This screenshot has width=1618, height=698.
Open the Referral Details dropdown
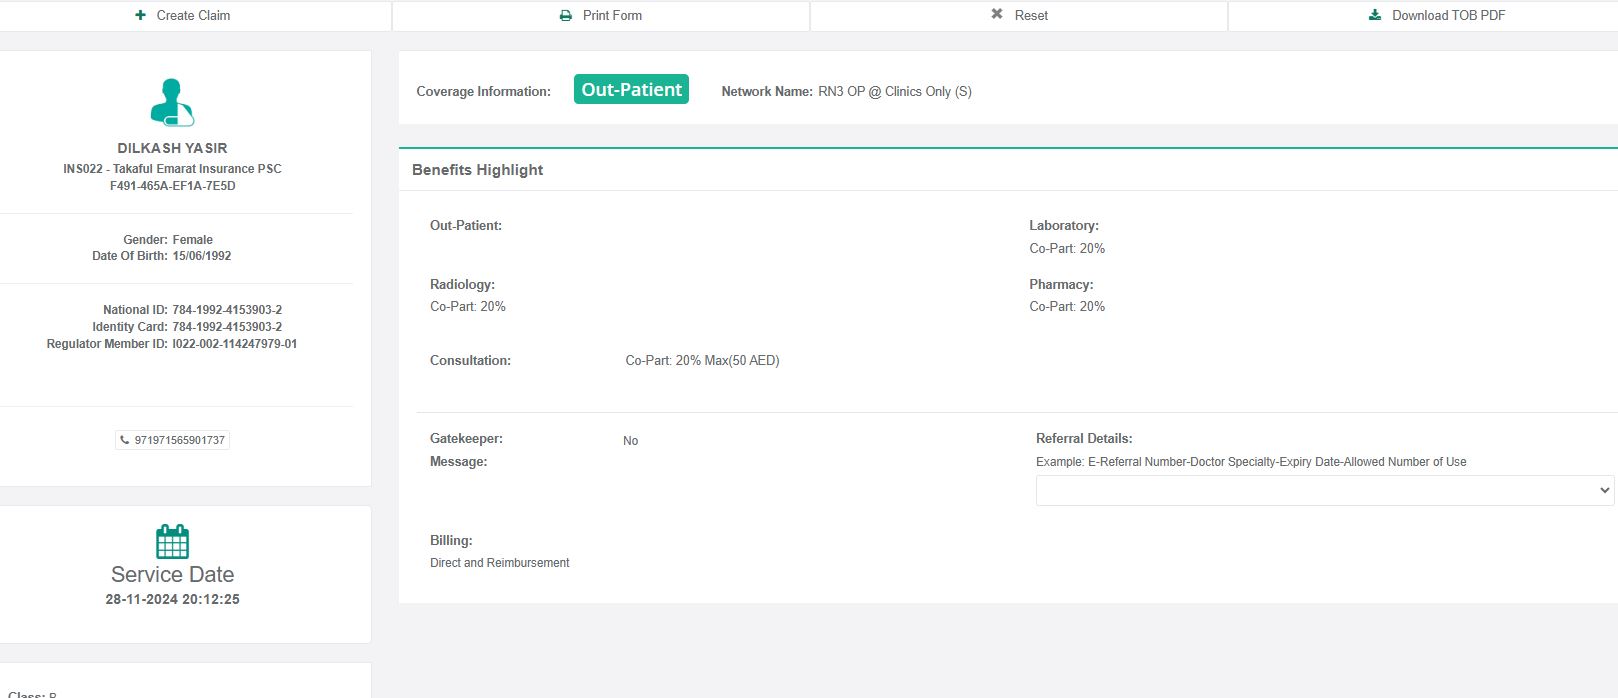[x=1324, y=490]
